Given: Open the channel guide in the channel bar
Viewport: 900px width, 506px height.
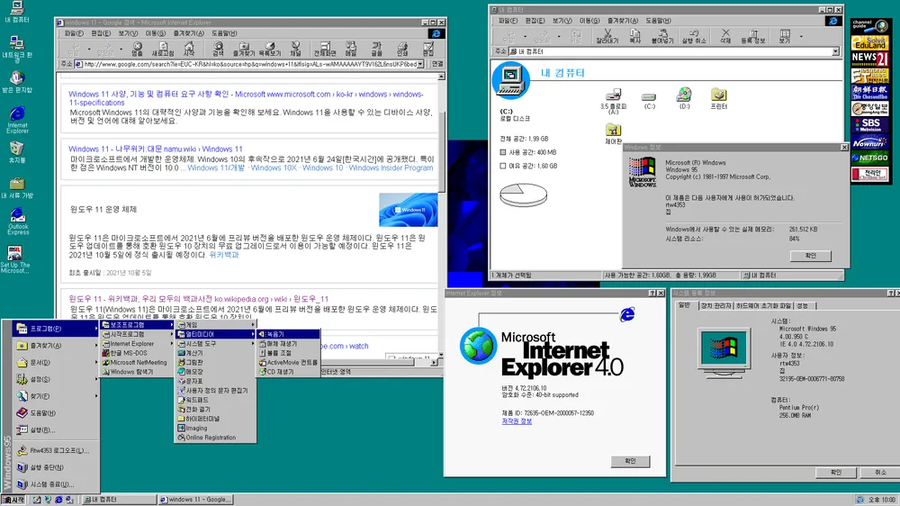Looking at the screenshot, I should (870, 26).
